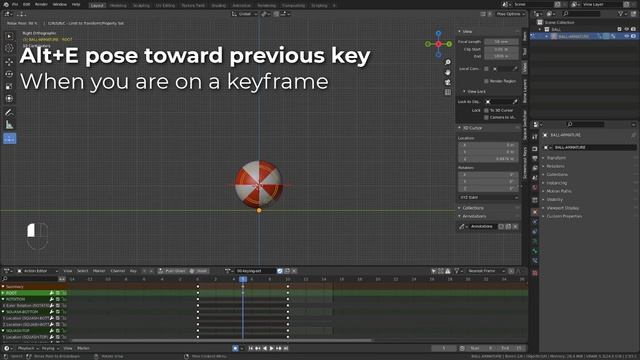The width and height of the screenshot is (640, 360).
Task: Toggle Local Camera checkbox
Action: (486, 69)
